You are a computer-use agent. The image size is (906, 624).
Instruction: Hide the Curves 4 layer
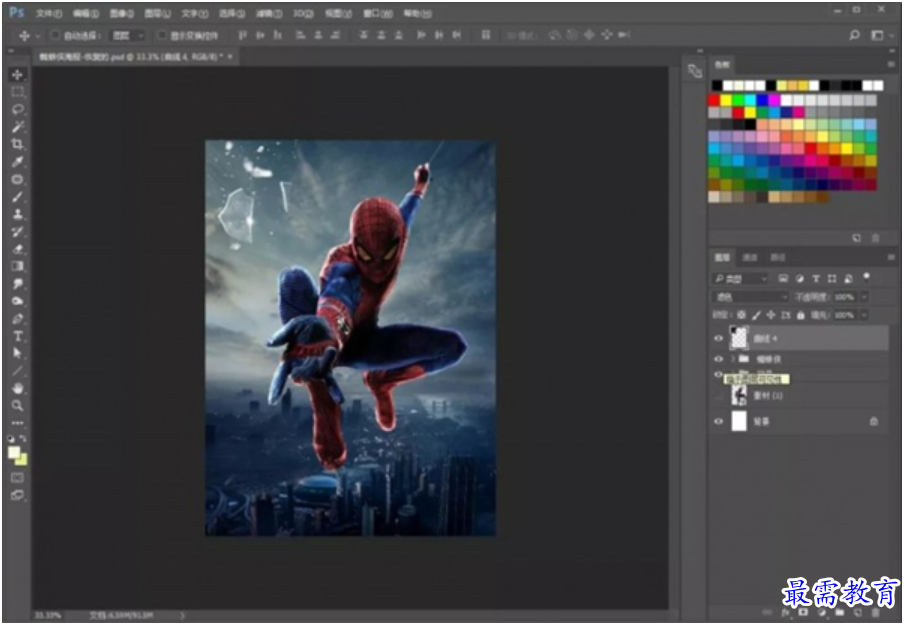point(718,339)
